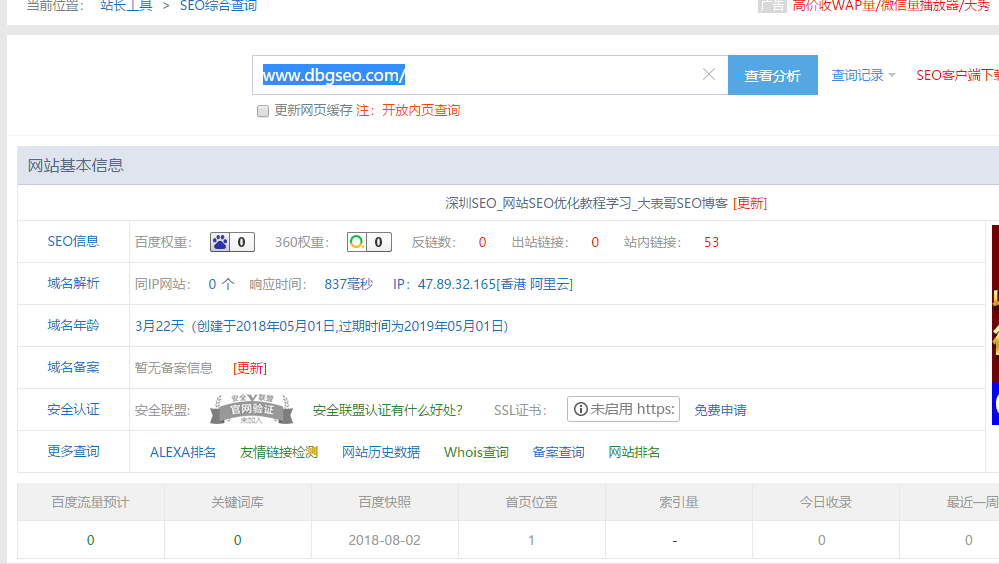The width and height of the screenshot is (999, 564).
Task: Select the 域名年龄 row label
Action: 73,326
